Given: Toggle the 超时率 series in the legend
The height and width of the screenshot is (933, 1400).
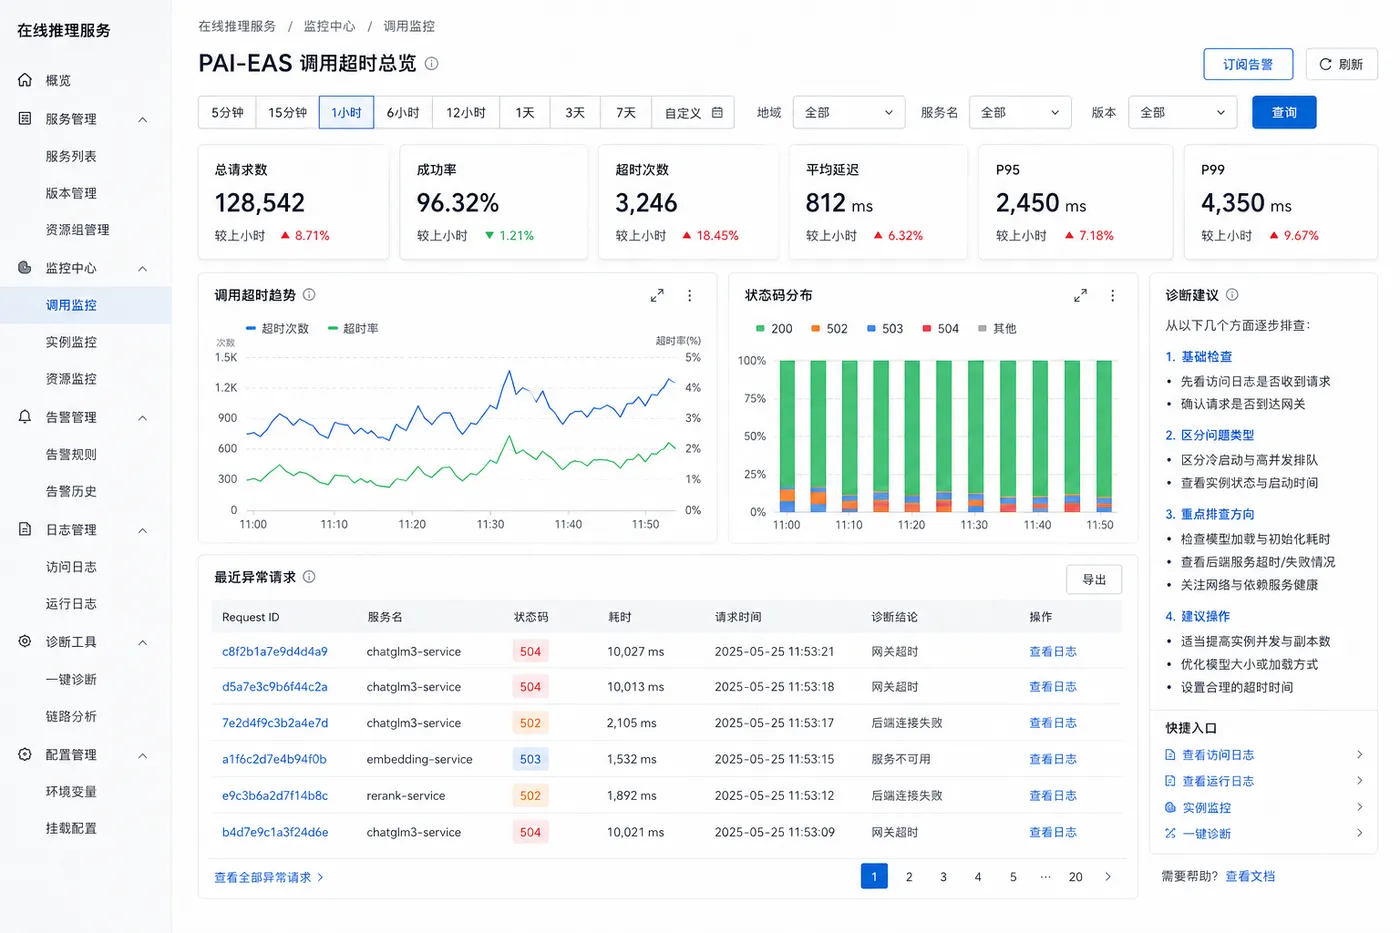Looking at the screenshot, I should coord(353,329).
